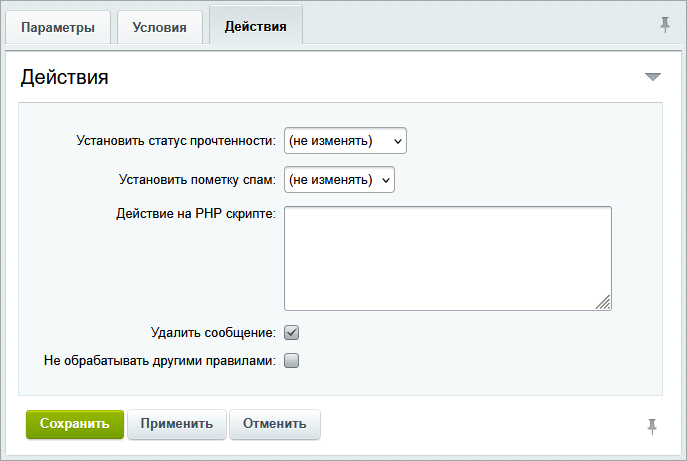Click the Установить пометку спам label text
The image size is (687, 461).
coord(196,180)
